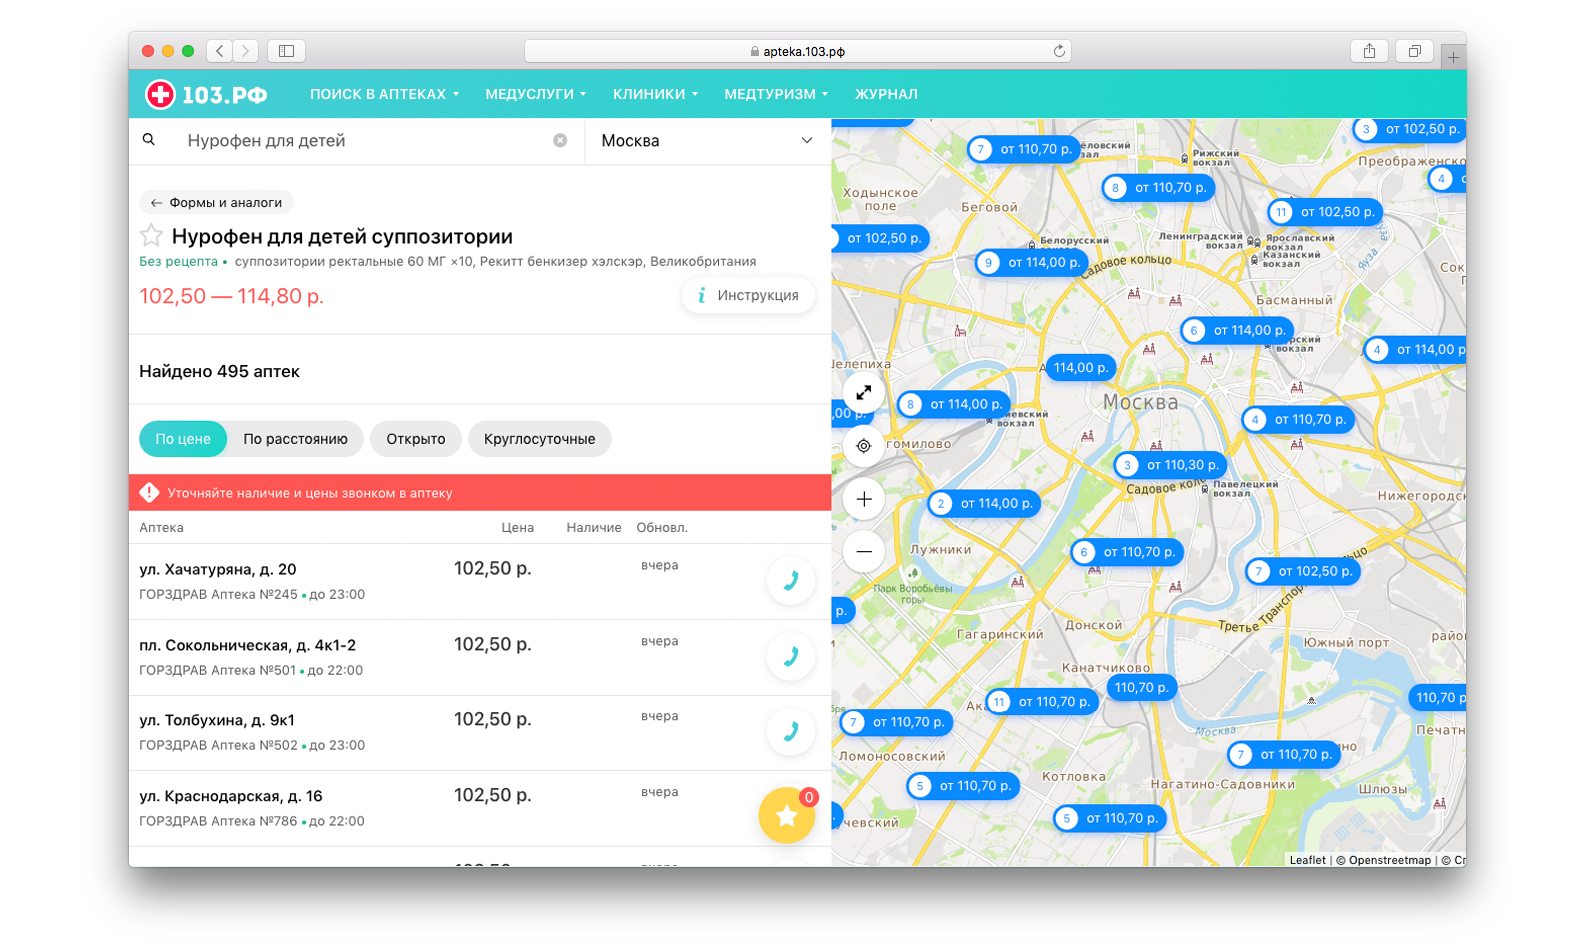Call the pharmacy at ул. Толбухина, д. 9к1
The height and width of the screenshot is (947, 1595).
(790, 731)
